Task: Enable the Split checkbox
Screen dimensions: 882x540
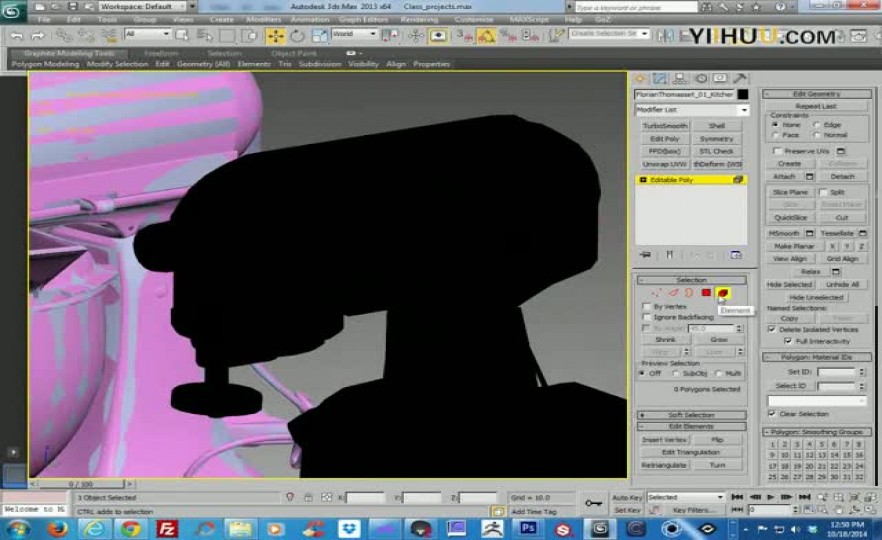Action: coord(823,192)
